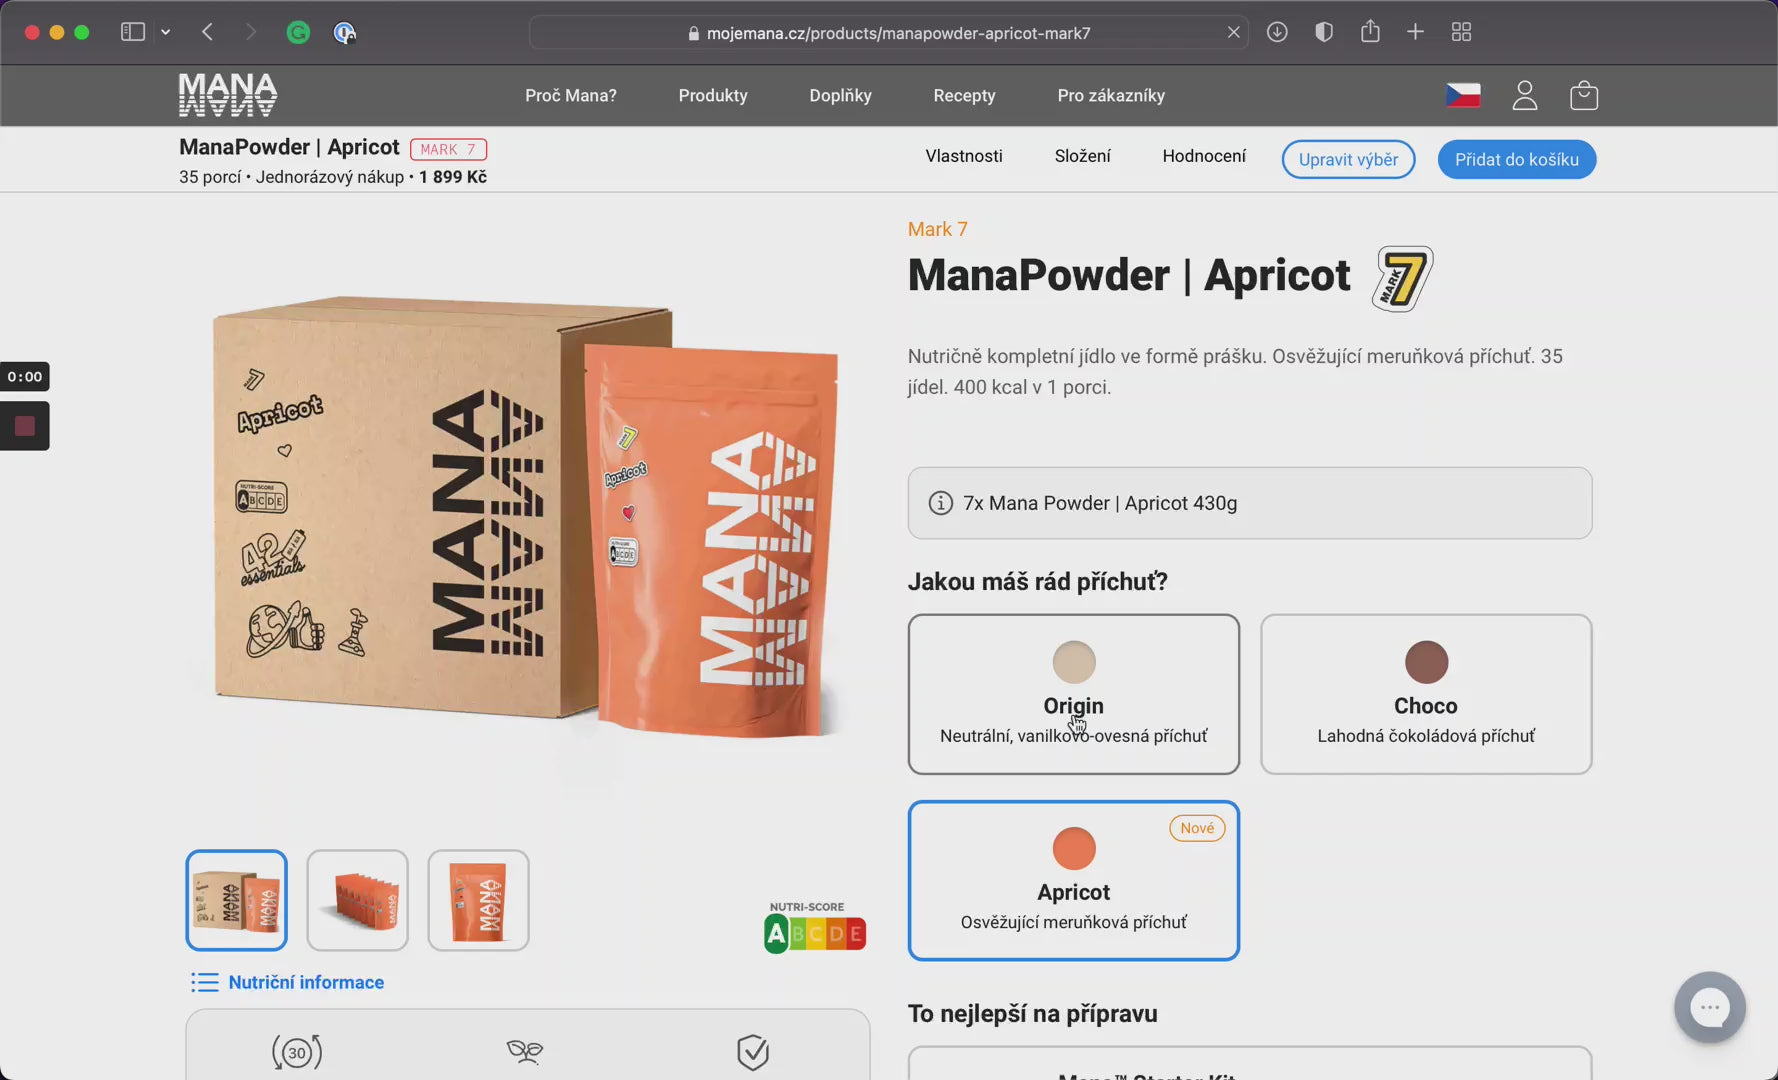Viewport: 1778px width, 1080px height.
Task: Click the Přidat do košíku button
Action: tap(1516, 160)
